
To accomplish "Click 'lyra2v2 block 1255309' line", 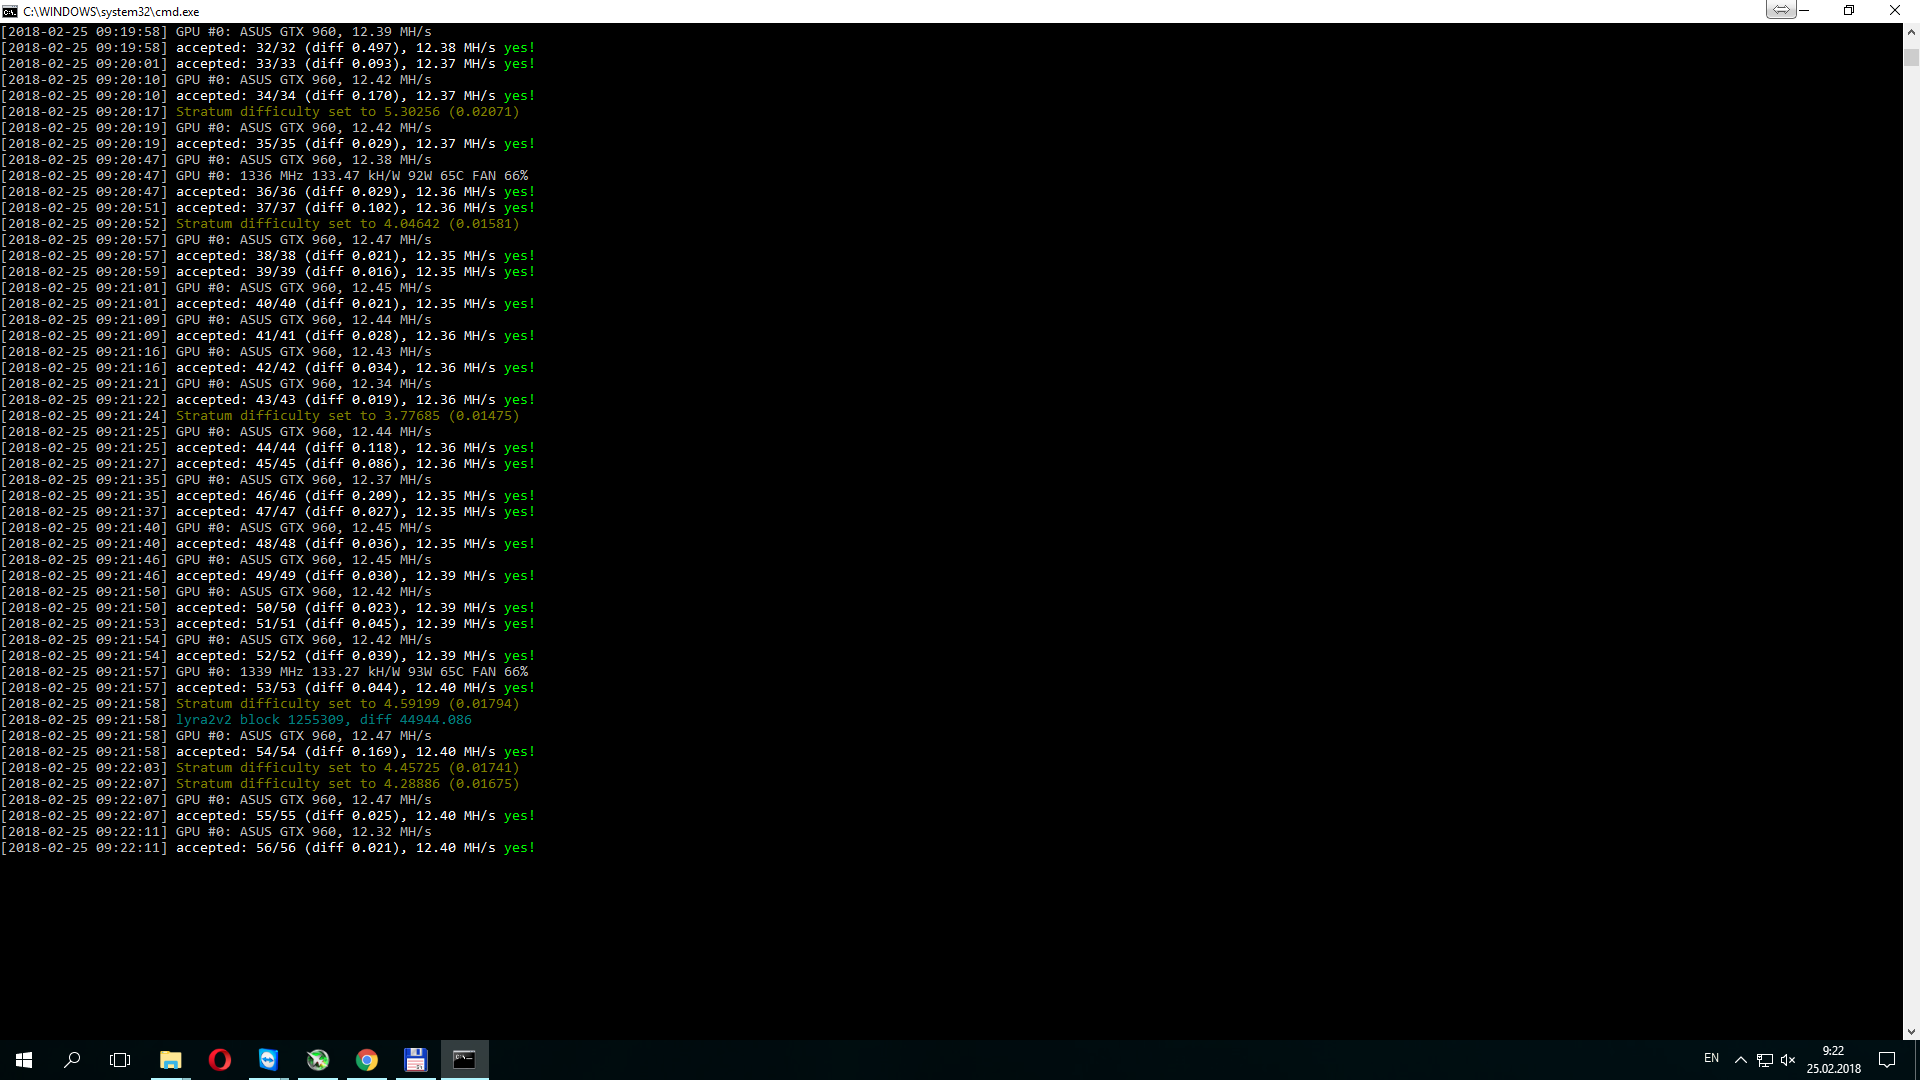I will [x=236, y=720].
